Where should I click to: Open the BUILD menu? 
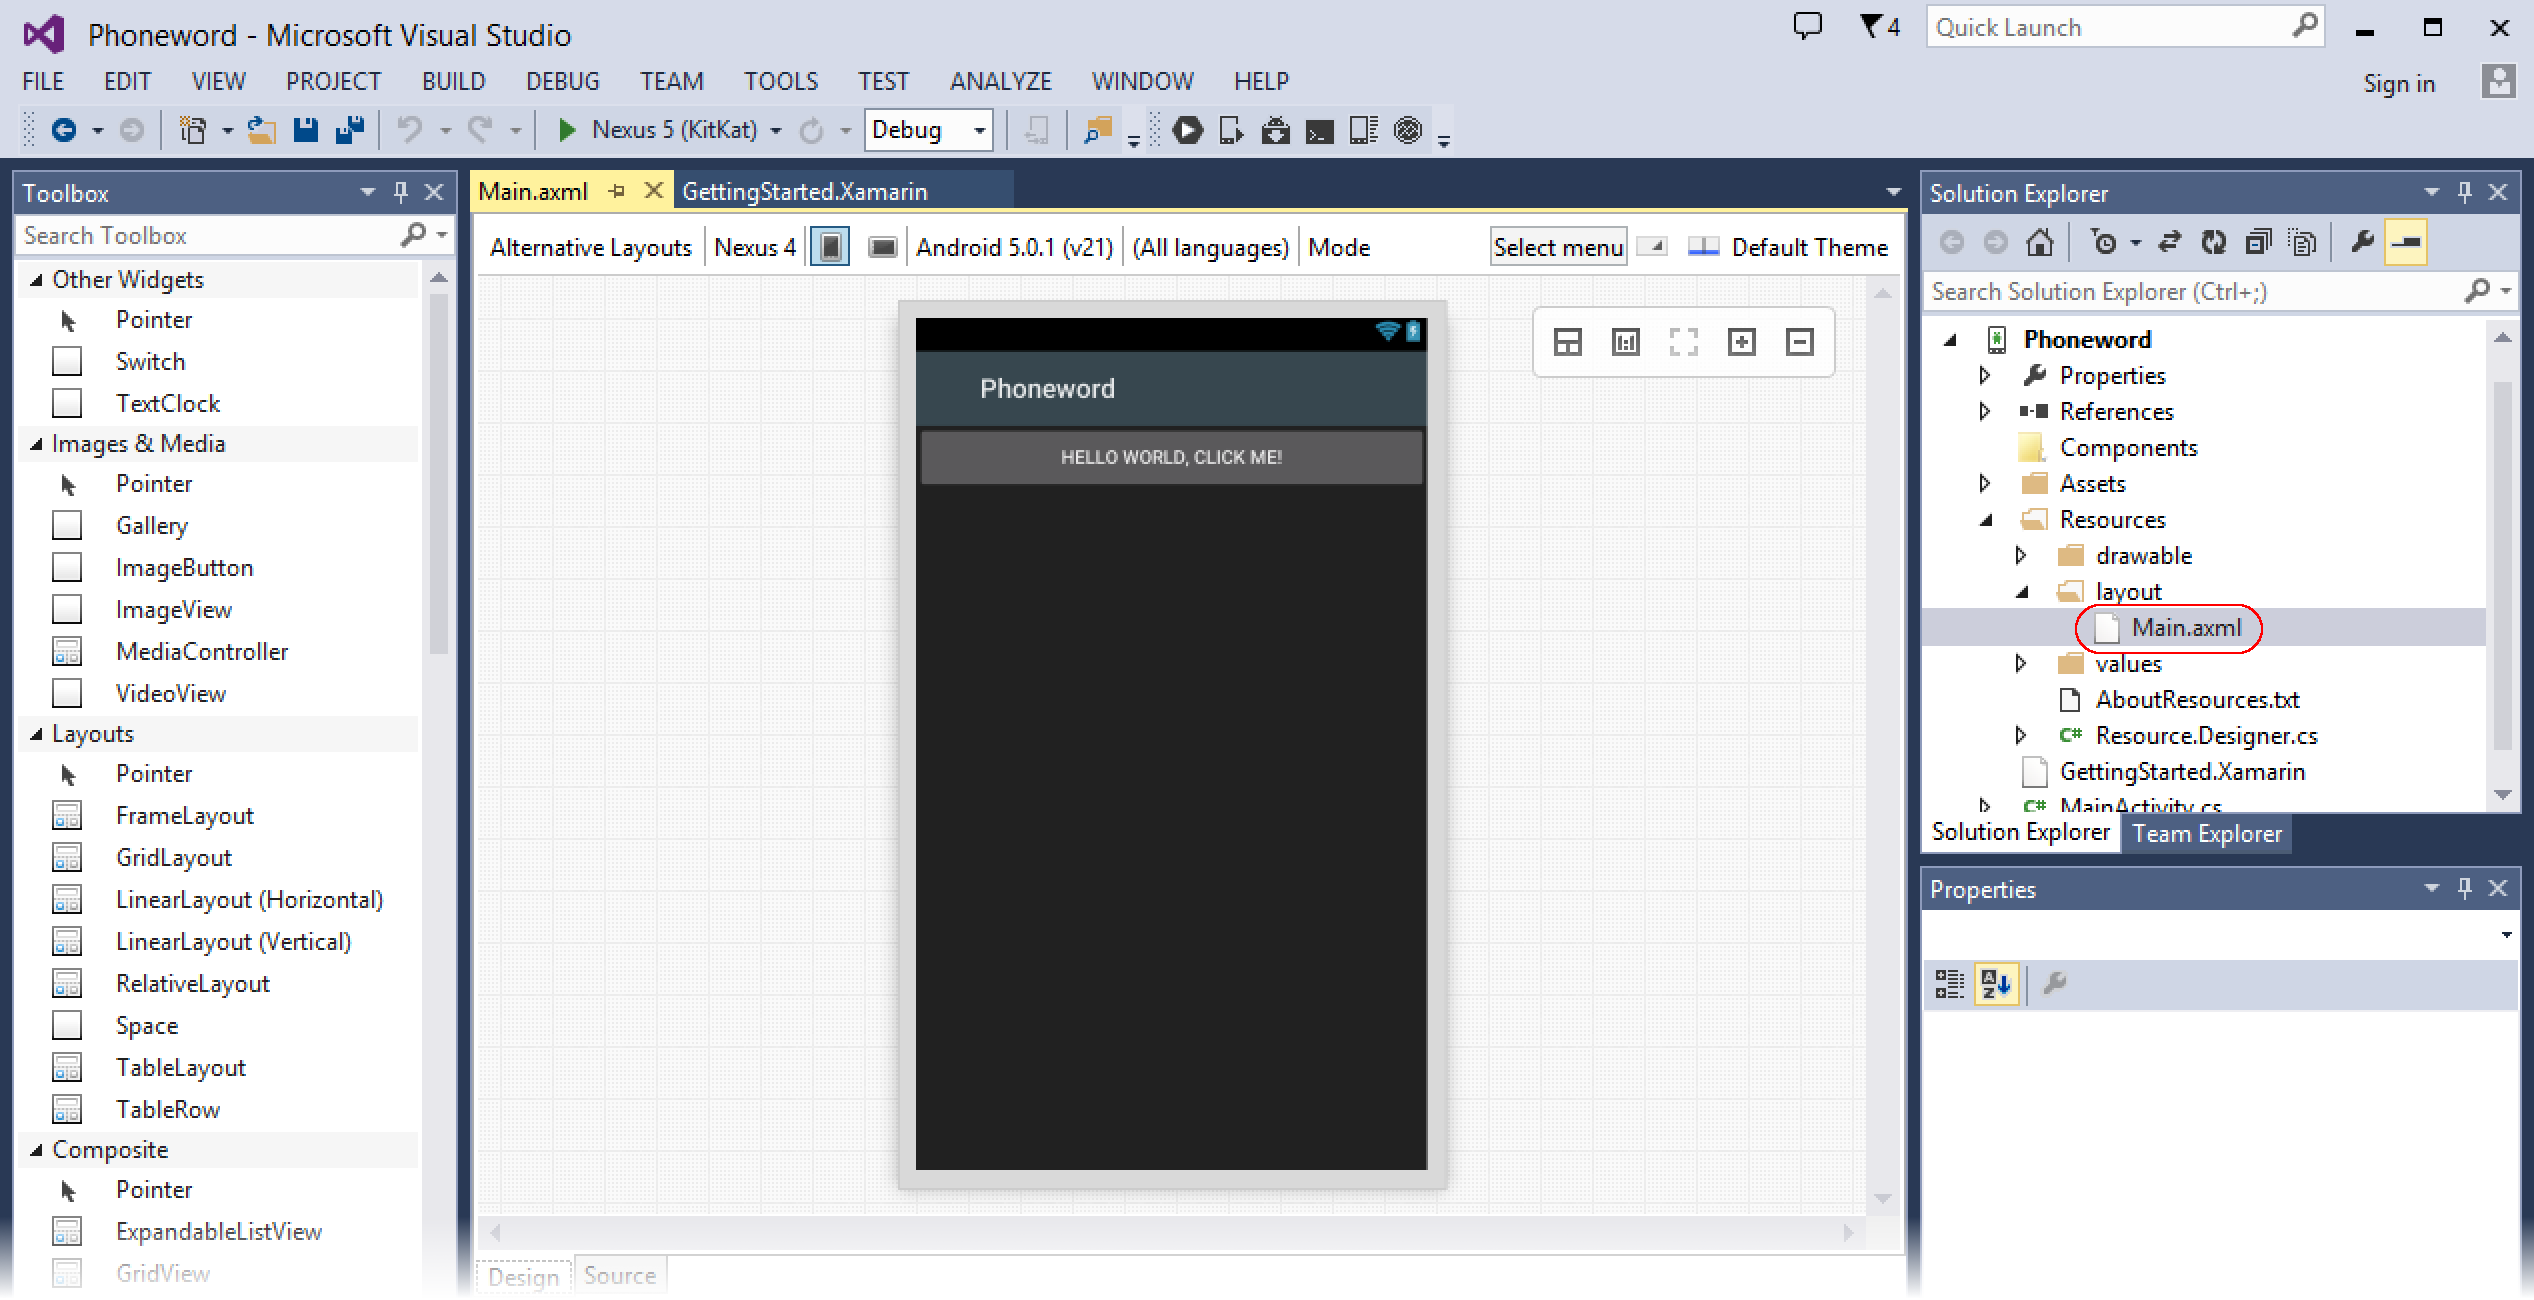coord(453,81)
